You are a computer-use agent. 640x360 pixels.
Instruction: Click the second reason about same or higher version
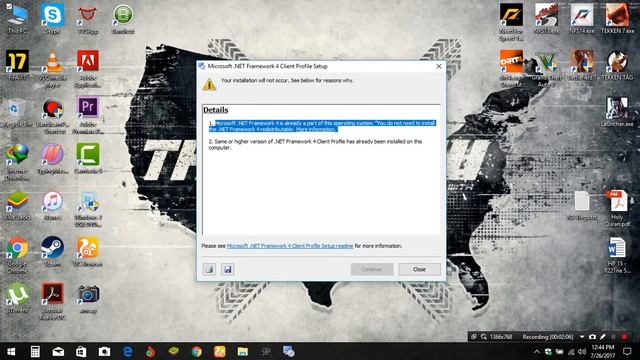(315, 144)
